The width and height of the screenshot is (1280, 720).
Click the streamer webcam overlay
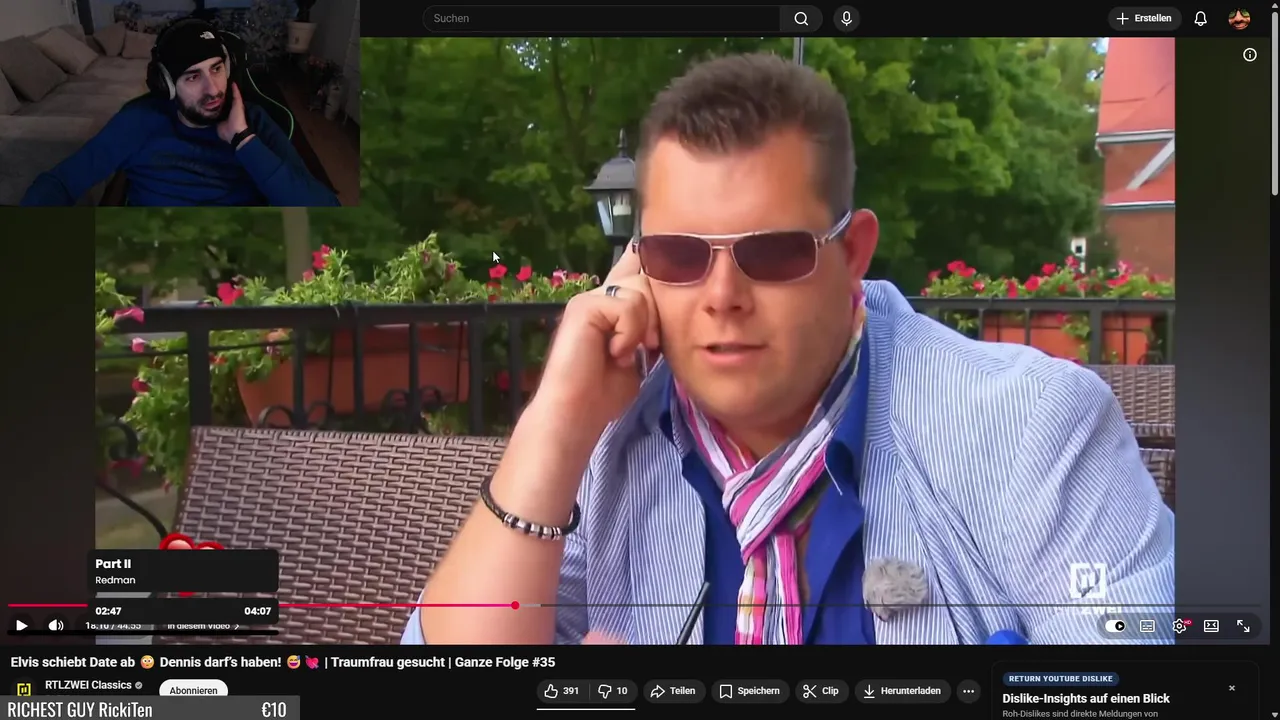point(180,103)
